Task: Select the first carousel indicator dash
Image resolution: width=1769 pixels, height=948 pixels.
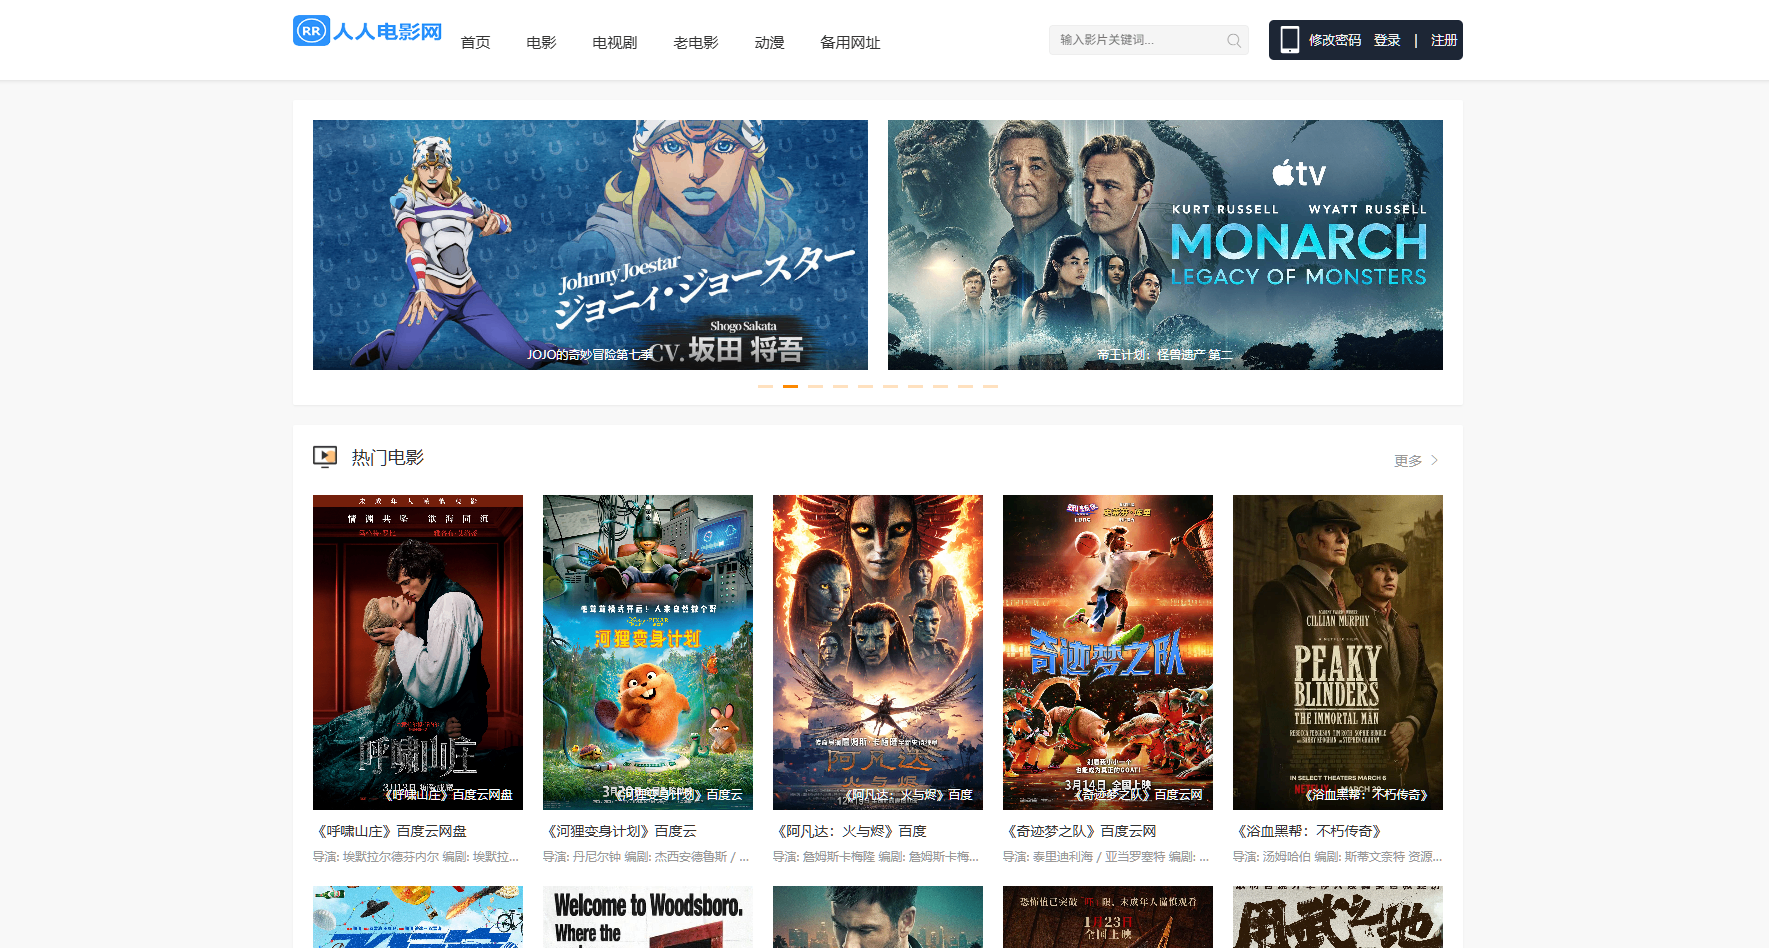Action: 765,386
